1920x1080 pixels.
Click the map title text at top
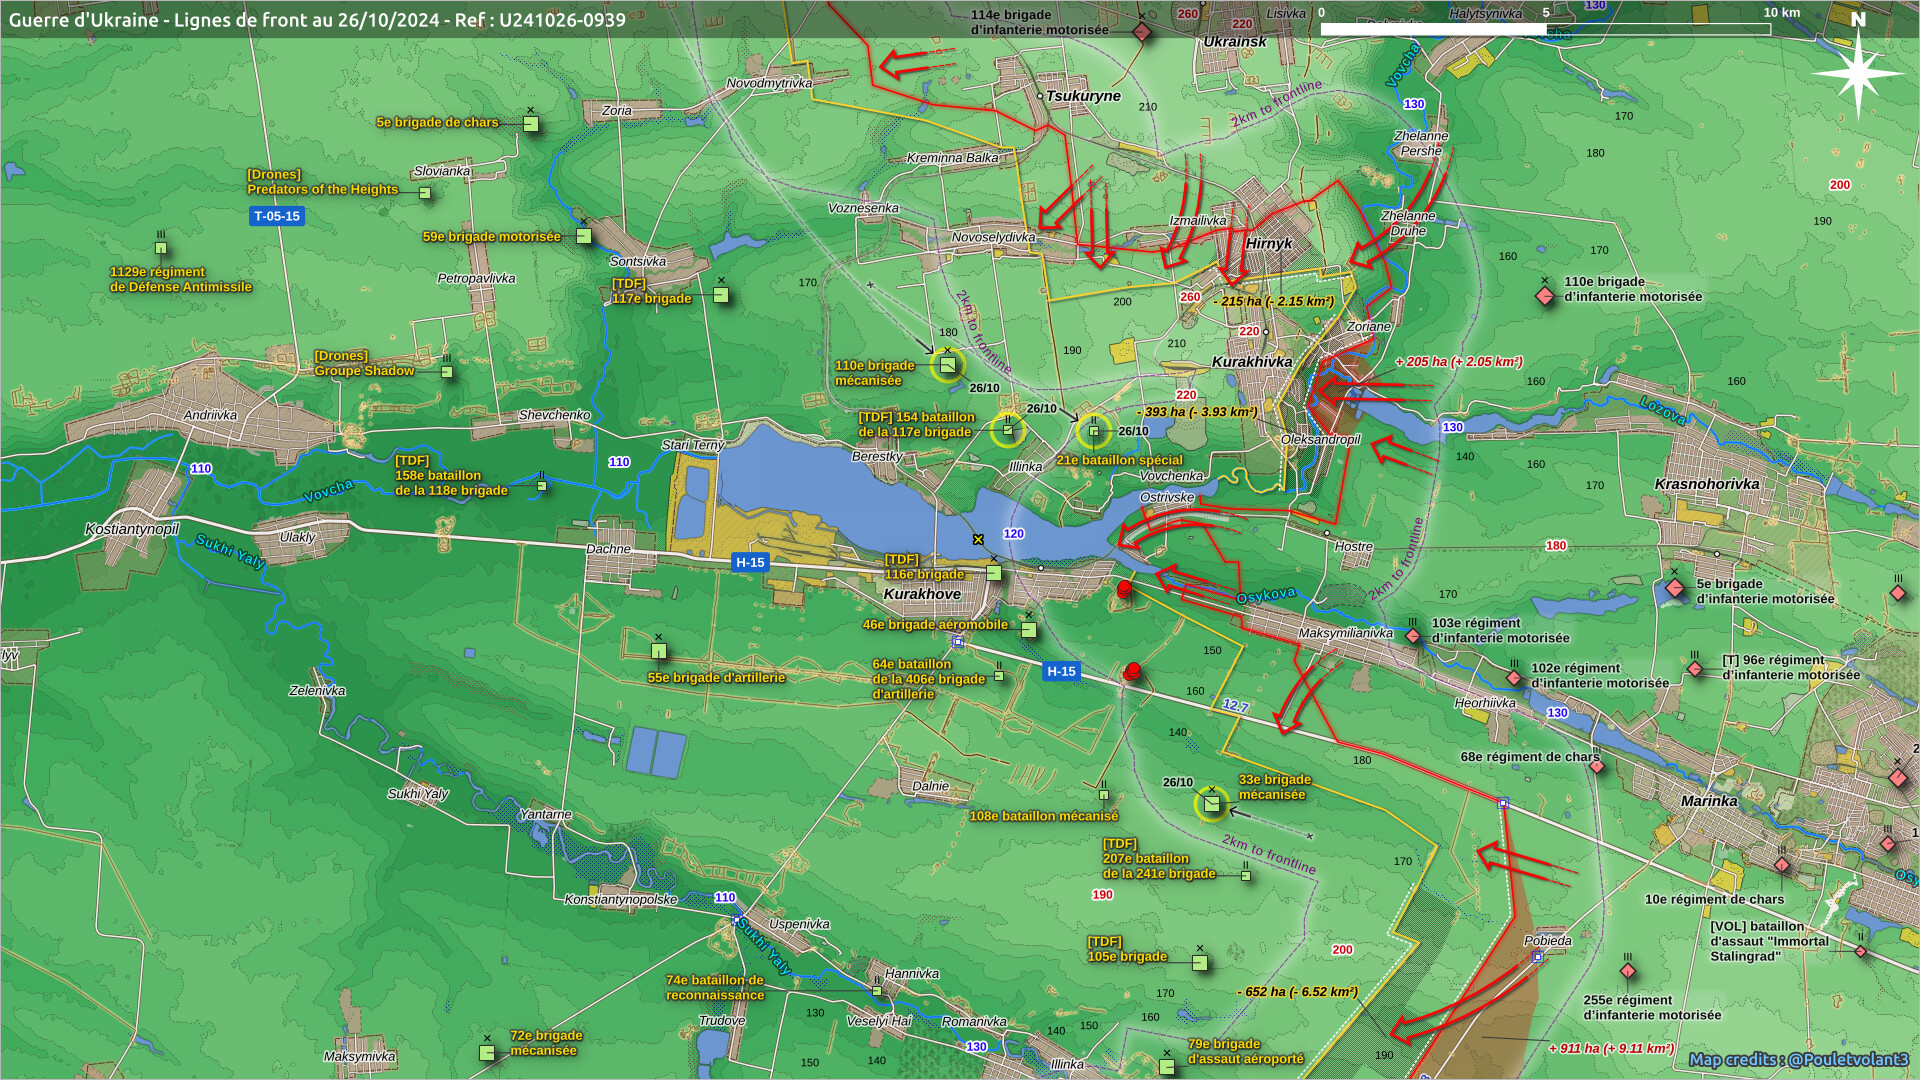point(317,20)
